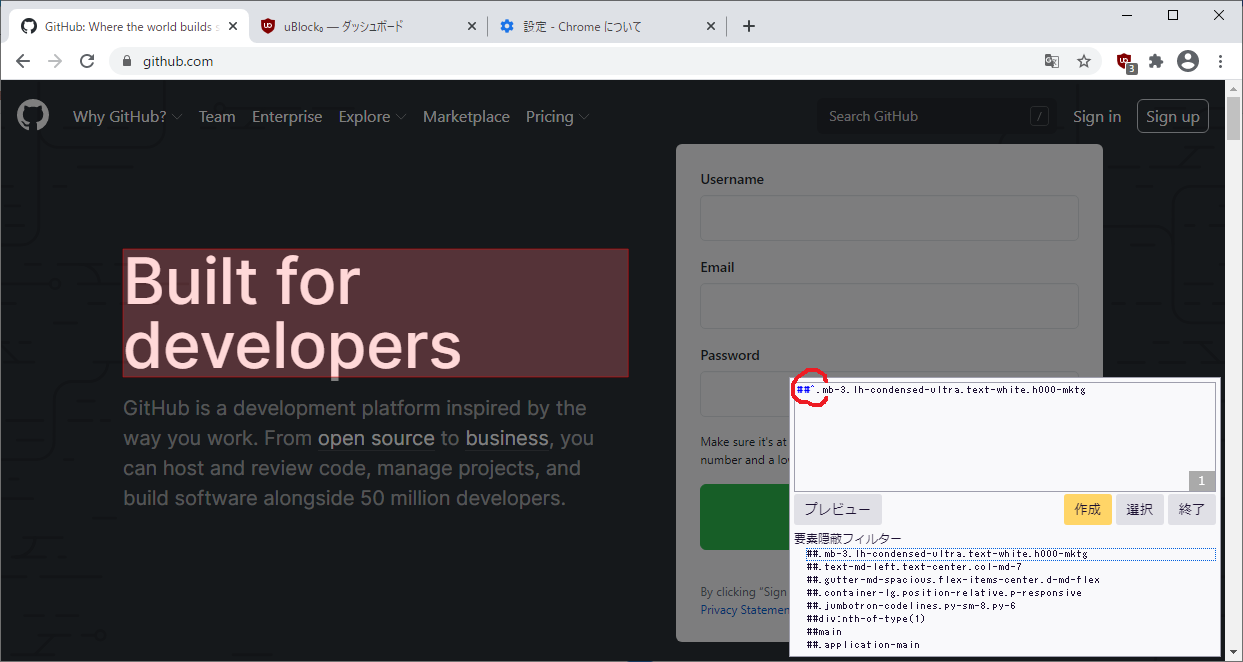Viewport: 1243px width, 662px height.
Task: Select the ##main filter in the hiding filter list
Action: click(824, 631)
